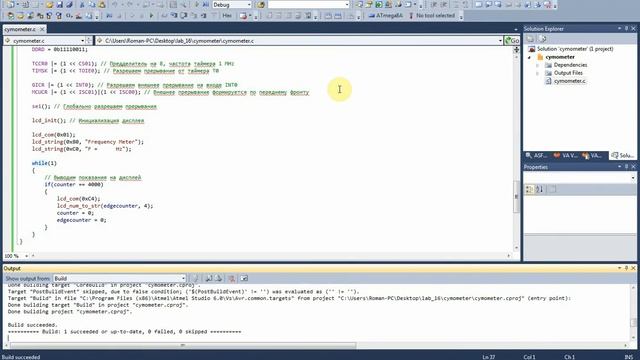Toggle word wrap in Output panel
This screenshot has height=360, width=640.
244,278
